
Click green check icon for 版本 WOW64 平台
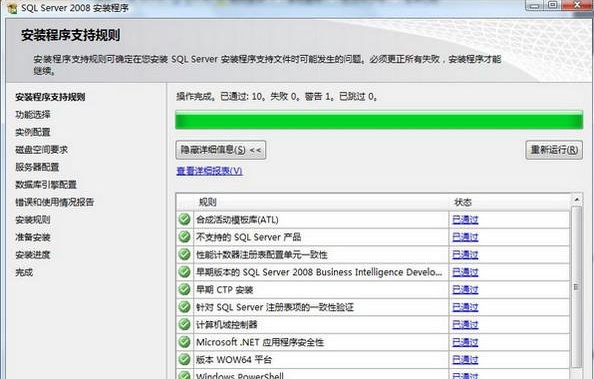[184, 359]
